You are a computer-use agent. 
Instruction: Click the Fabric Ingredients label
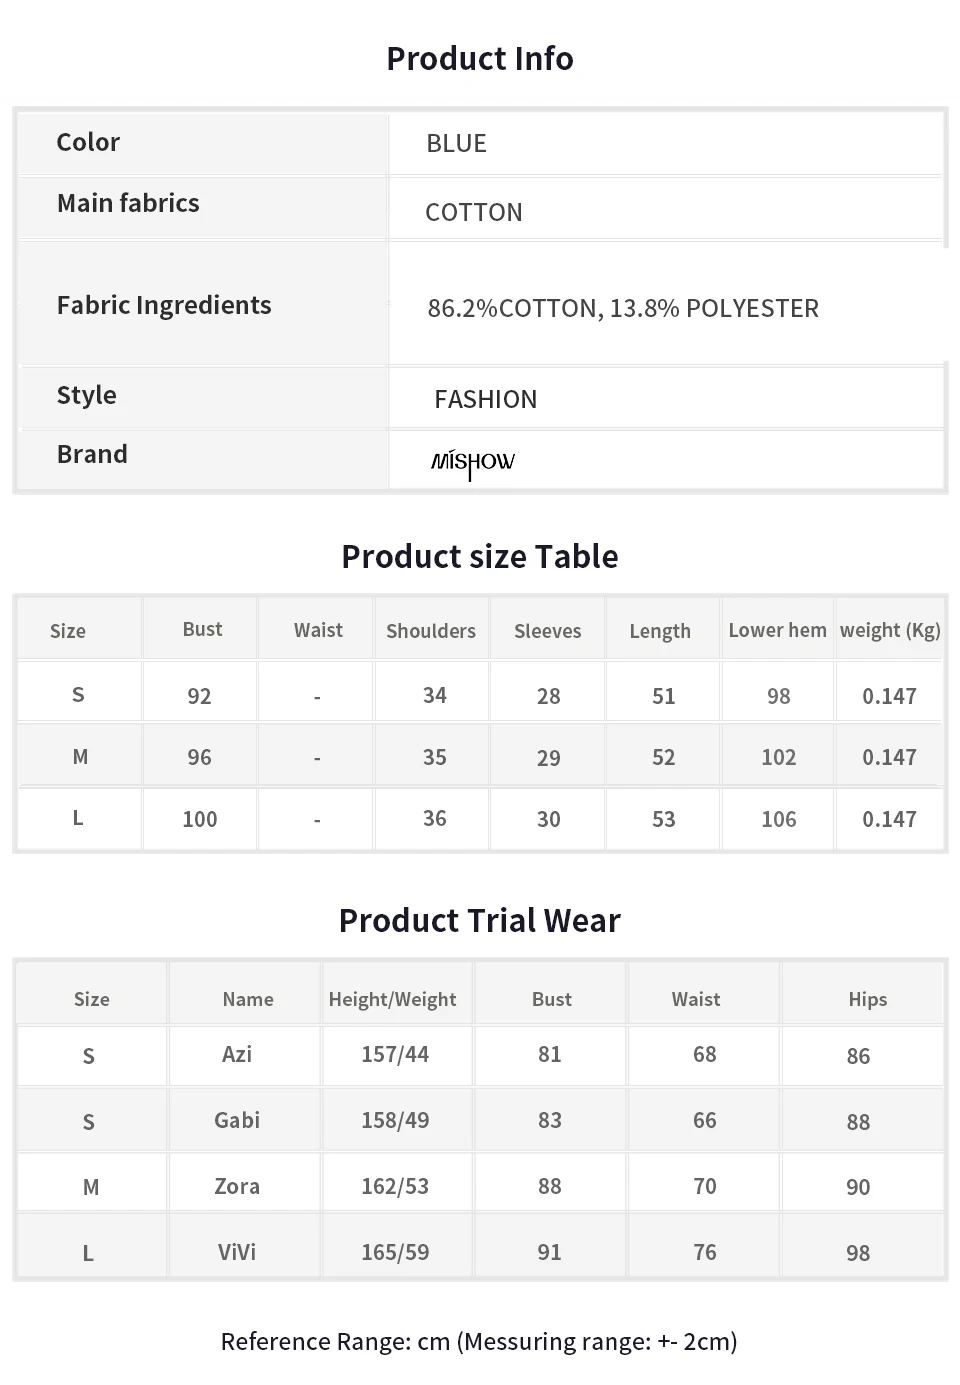click(x=164, y=305)
